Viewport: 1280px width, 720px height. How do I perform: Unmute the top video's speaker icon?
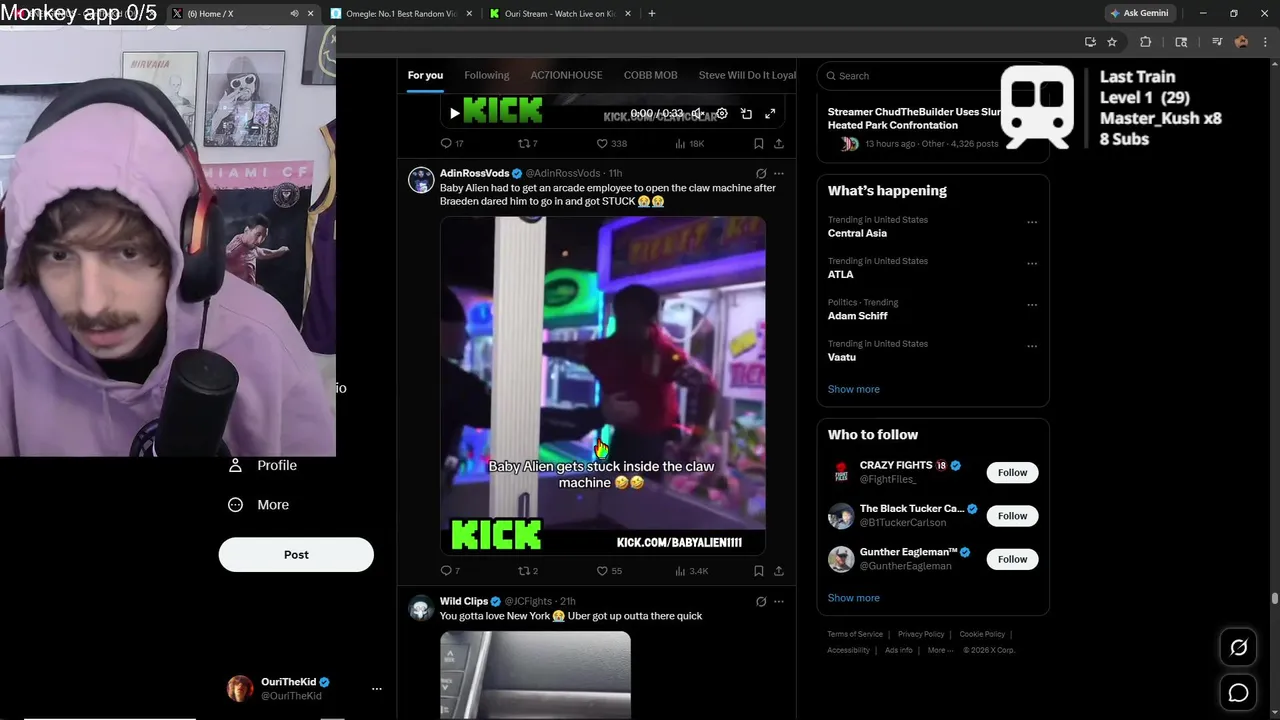tap(698, 114)
